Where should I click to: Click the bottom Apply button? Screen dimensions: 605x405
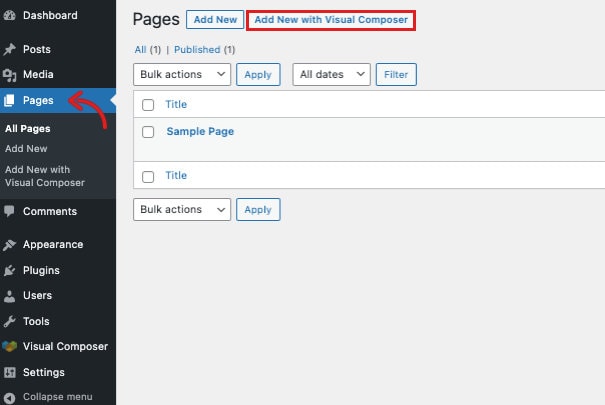point(258,209)
